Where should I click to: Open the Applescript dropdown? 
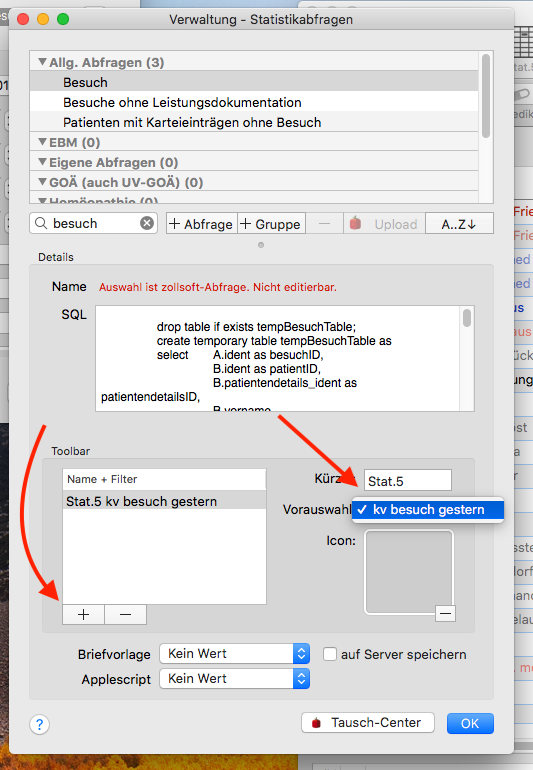[234, 679]
